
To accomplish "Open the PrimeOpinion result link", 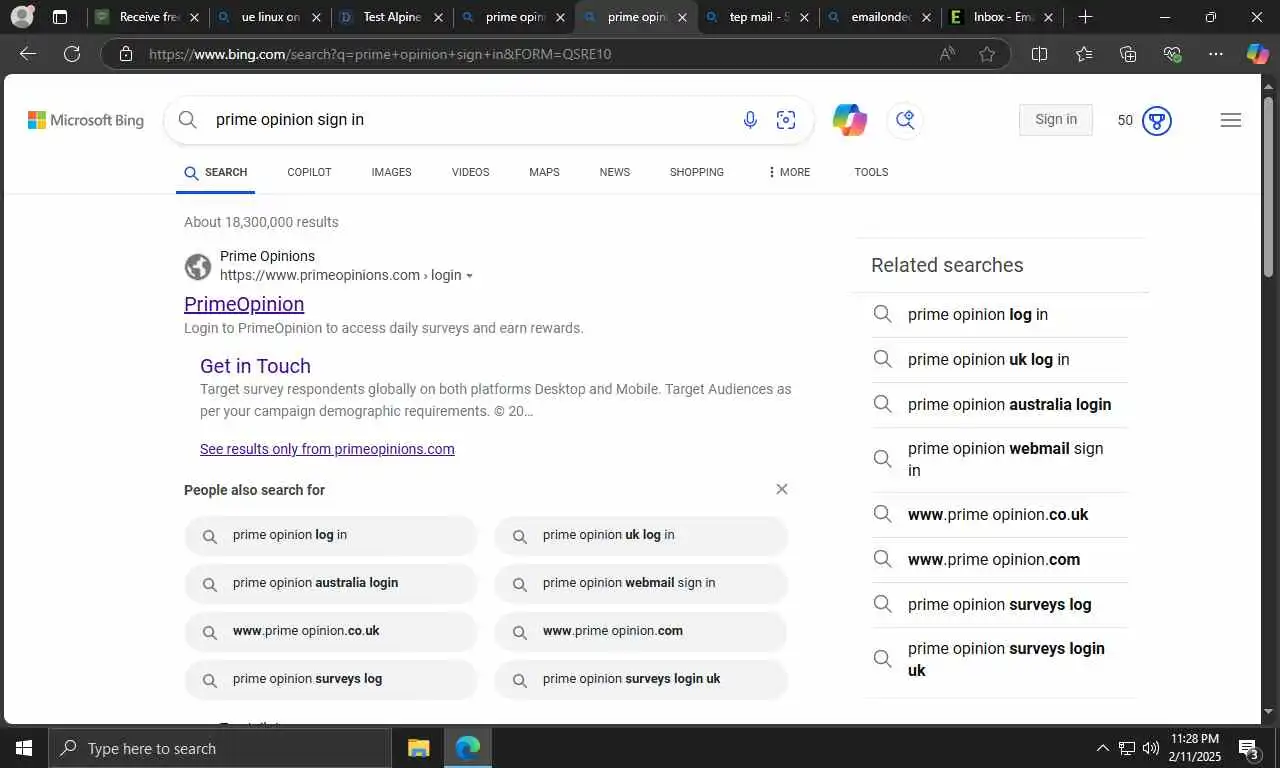I will [244, 304].
